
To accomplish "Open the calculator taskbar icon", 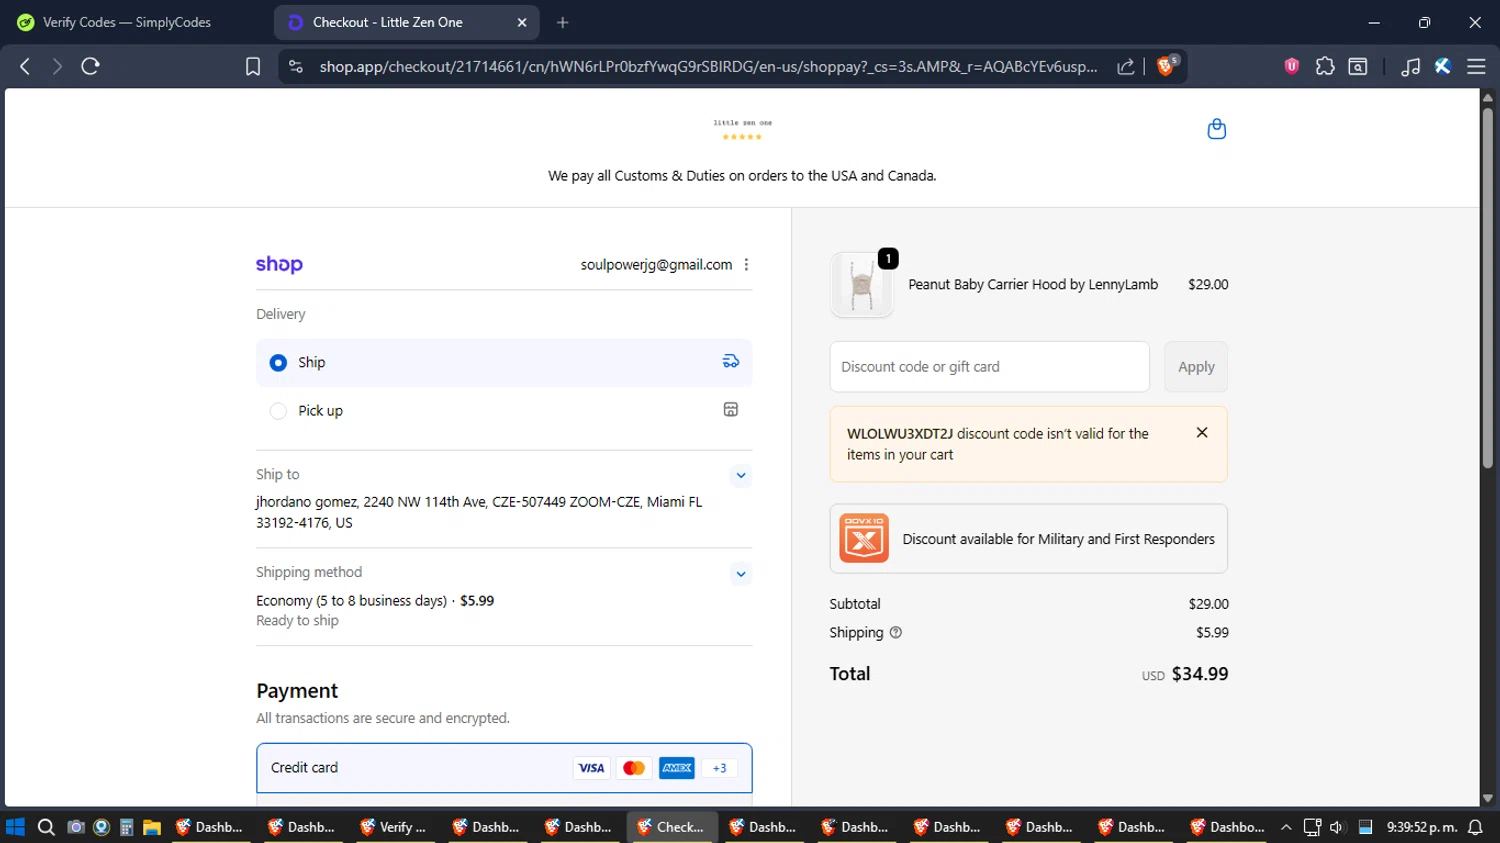I will [x=126, y=827].
